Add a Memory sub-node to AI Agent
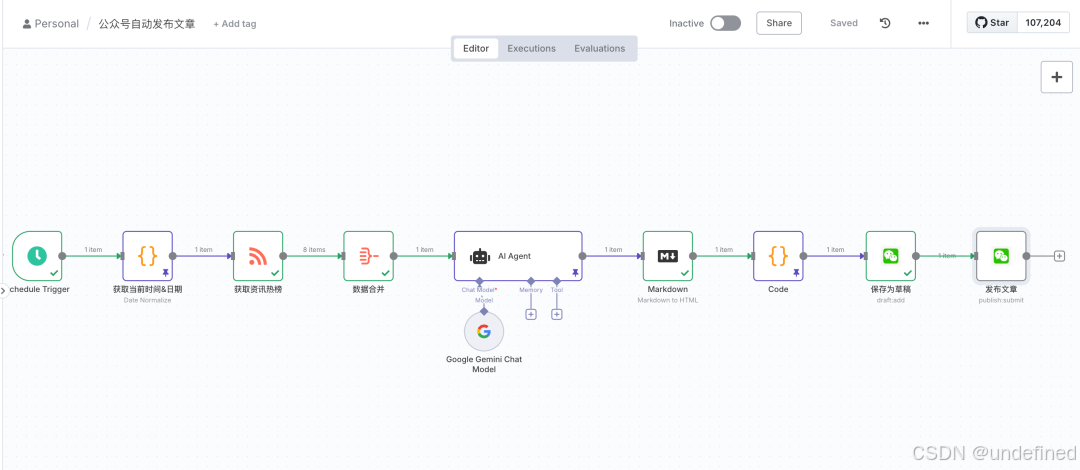This screenshot has width=1080, height=470. (x=531, y=314)
